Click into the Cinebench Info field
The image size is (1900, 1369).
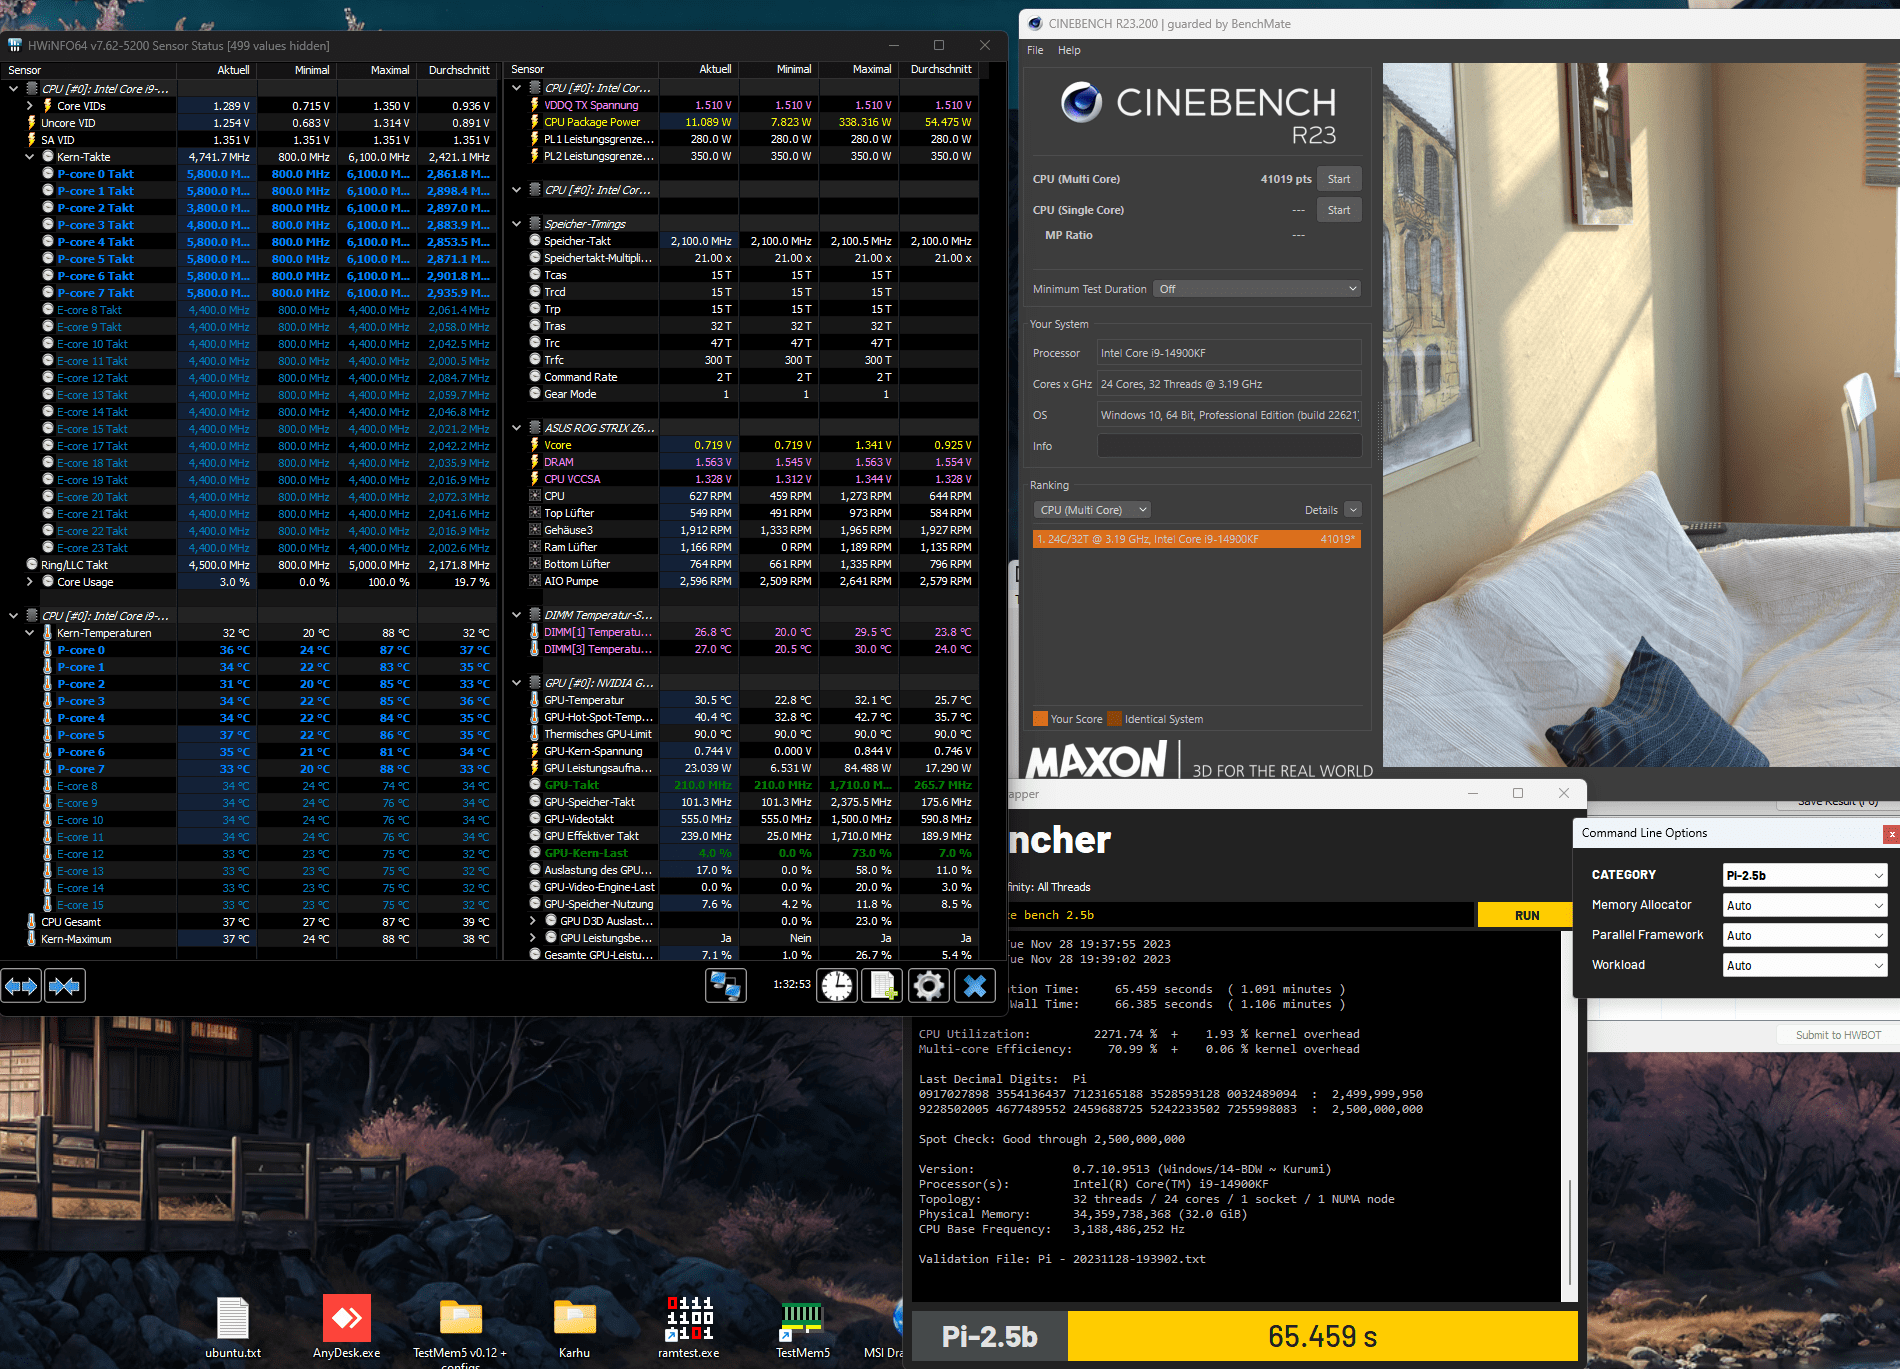pos(1229,446)
